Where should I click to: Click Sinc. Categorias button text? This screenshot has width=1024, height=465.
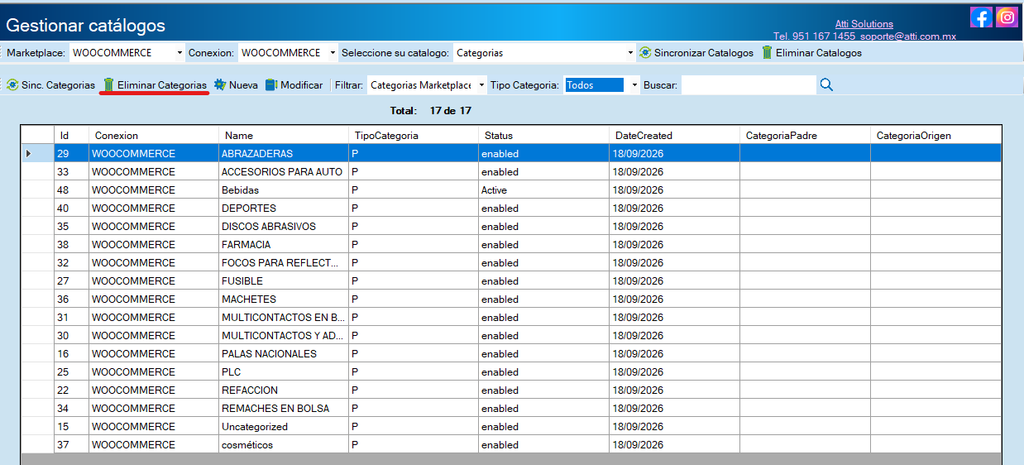click(58, 86)
